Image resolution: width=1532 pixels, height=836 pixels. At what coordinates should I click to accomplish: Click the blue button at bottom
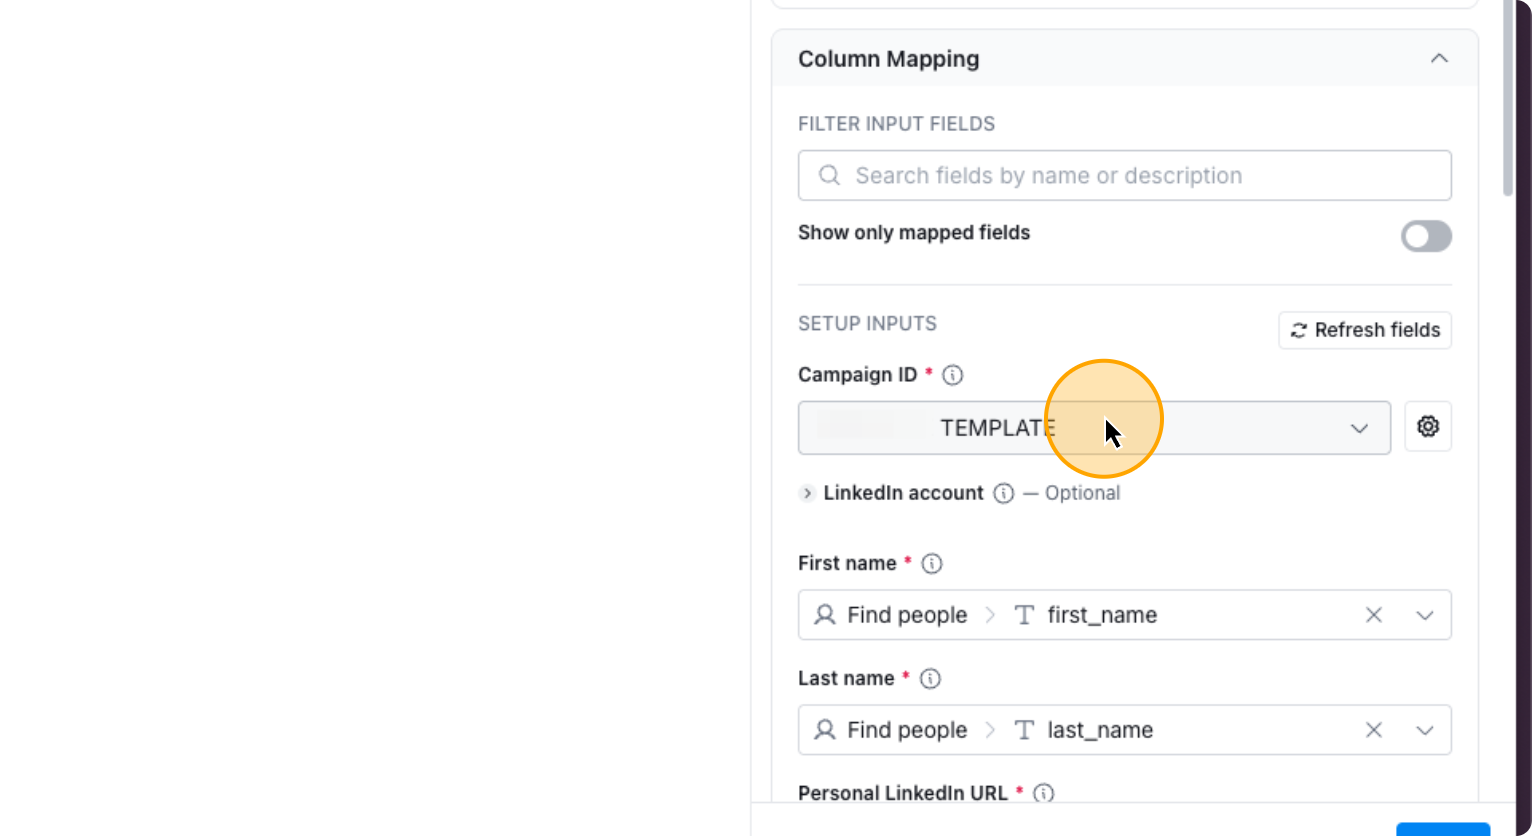(x=1442, y=829)
